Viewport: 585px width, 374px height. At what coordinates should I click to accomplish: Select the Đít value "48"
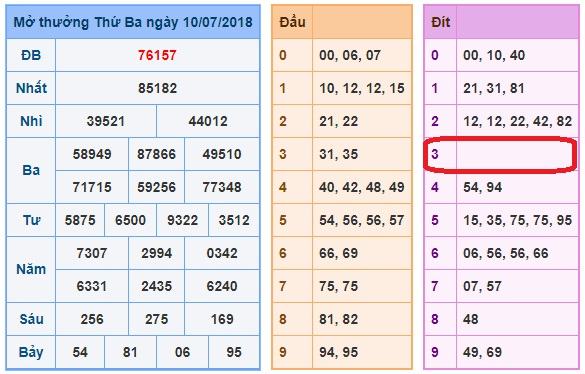click(471, 319)
